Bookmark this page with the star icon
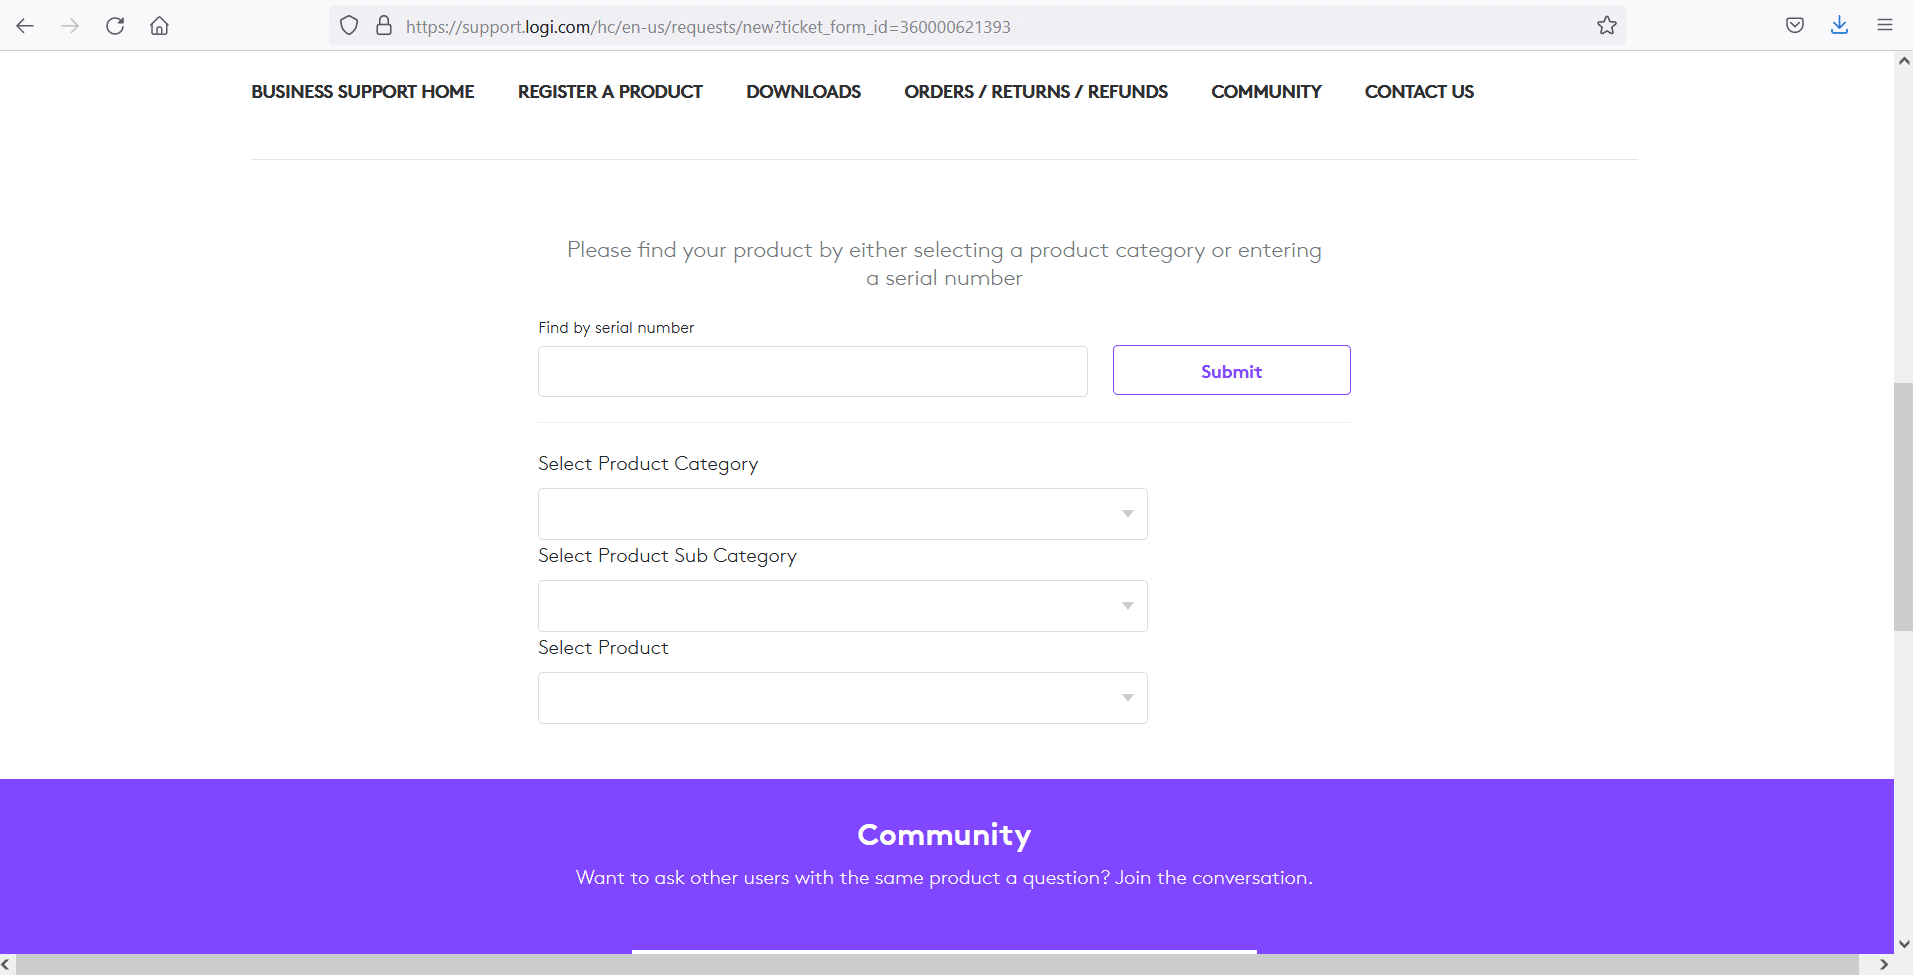Screen dimensions: 1913x975 pyautogui.click(x=1606, y=26)
